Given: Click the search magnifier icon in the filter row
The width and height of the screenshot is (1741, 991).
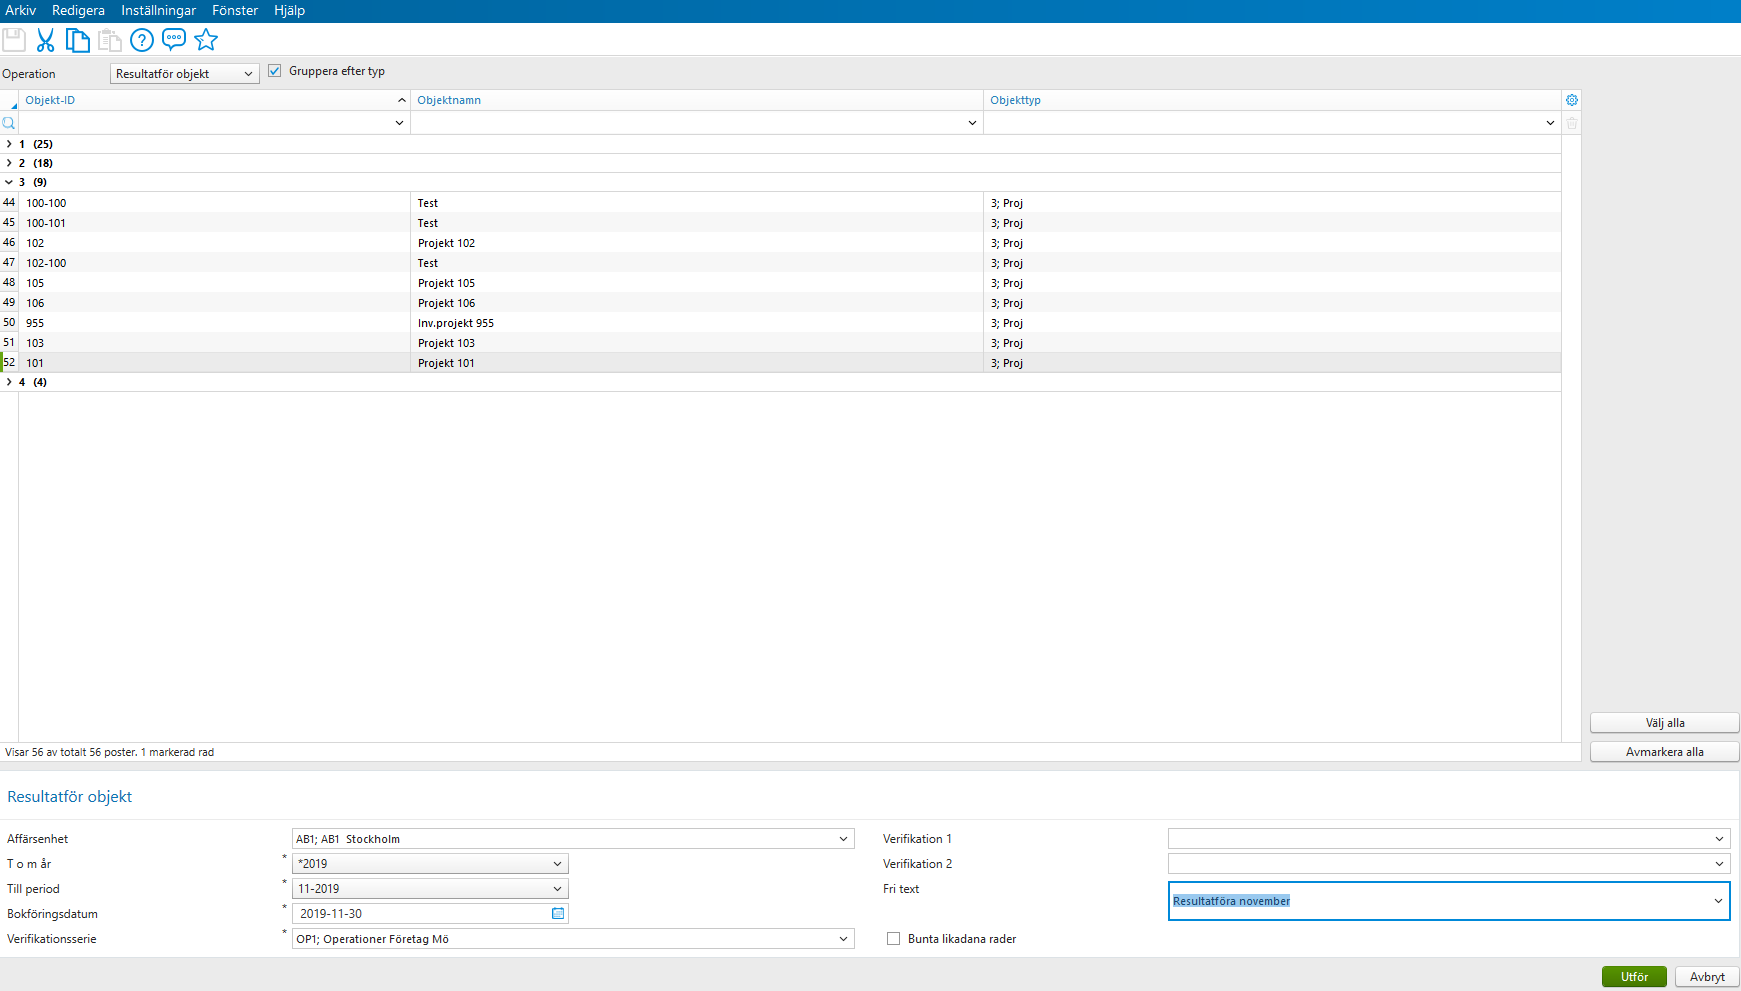Looking at the screenshot, I should coord(9,122).
